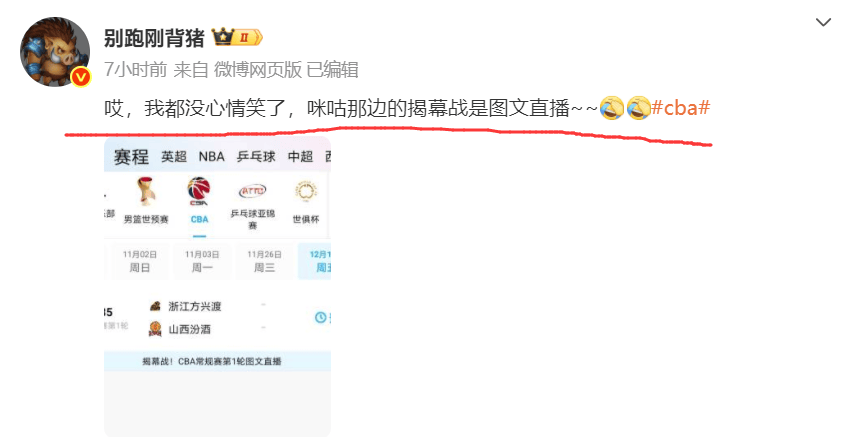Image resolution: width=850 pixels, height=437 pixels.
Task: Select the 11月26日 周三 date
Action: point(265,261)
